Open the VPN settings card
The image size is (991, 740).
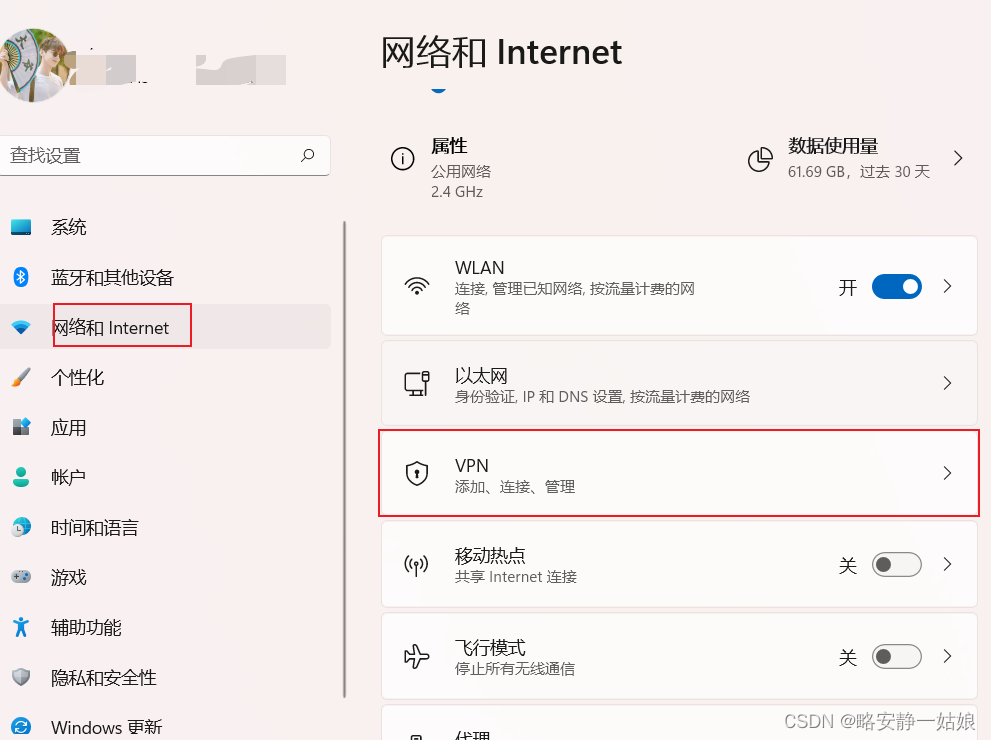coord(679,473)
